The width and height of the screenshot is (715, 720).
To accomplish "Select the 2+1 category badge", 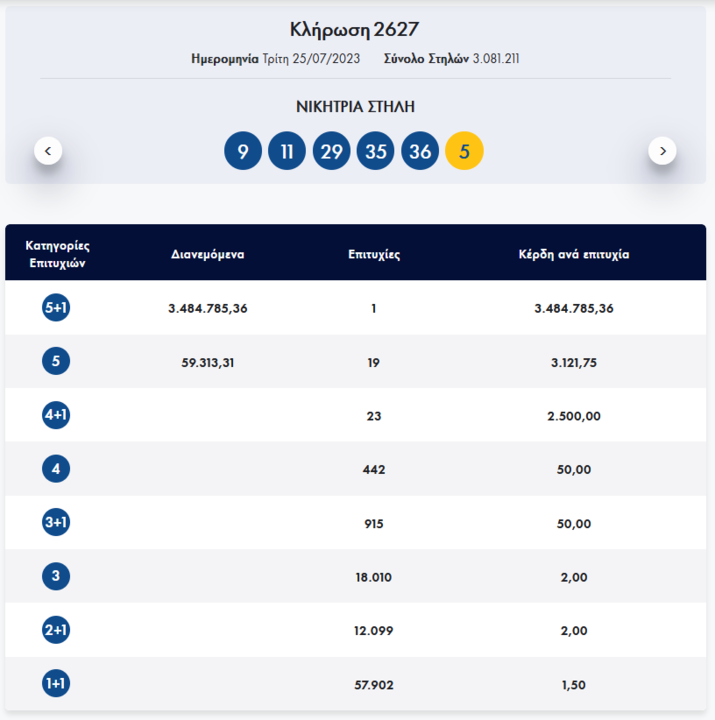I will click(x=56, y=630).
